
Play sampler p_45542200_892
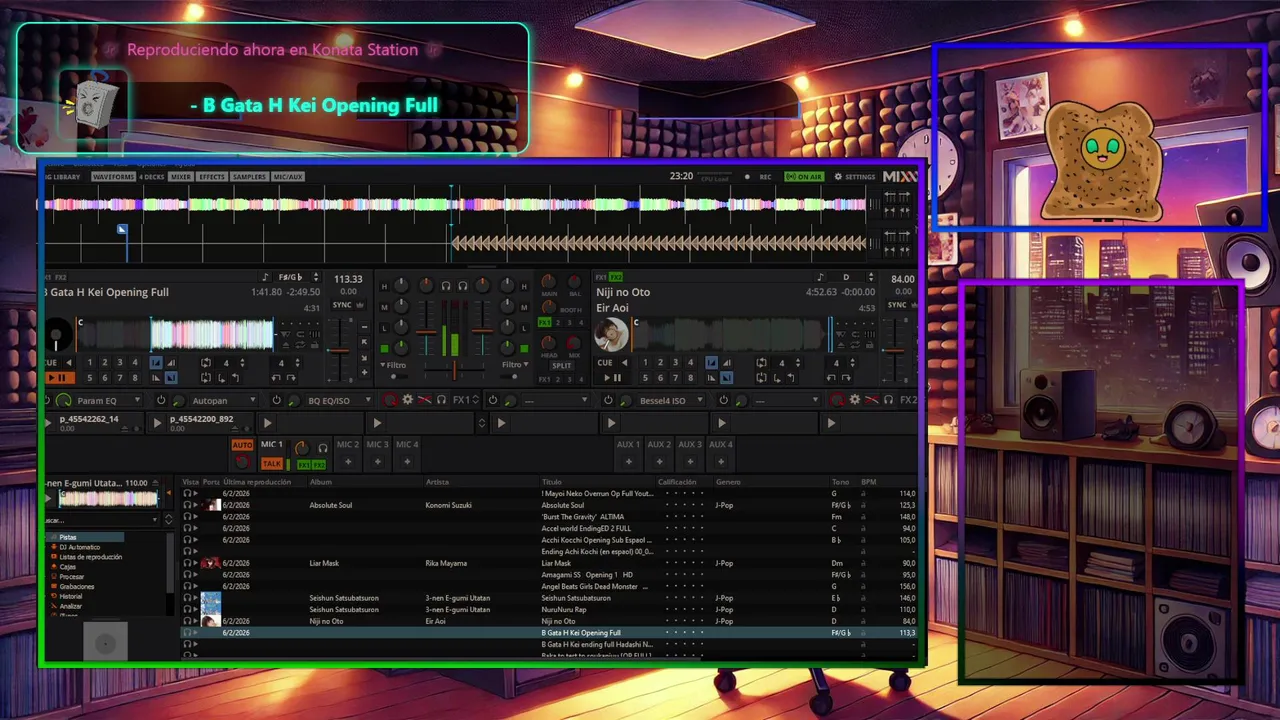click(x=157, y=423)
